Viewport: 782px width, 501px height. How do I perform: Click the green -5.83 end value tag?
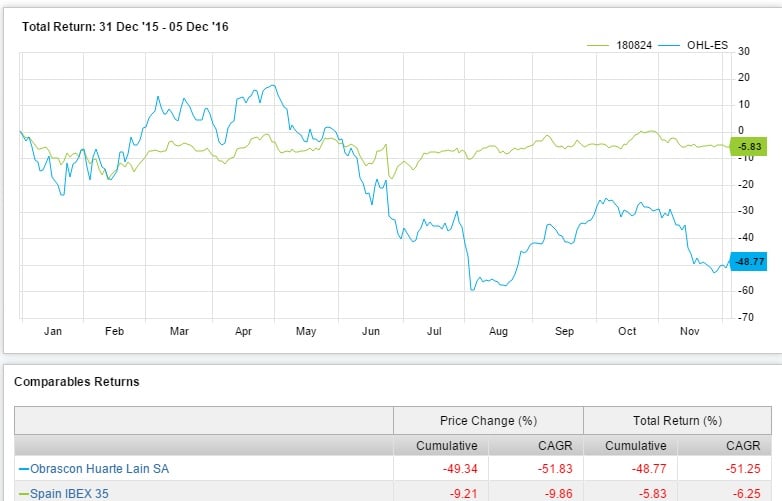(746, 147)
